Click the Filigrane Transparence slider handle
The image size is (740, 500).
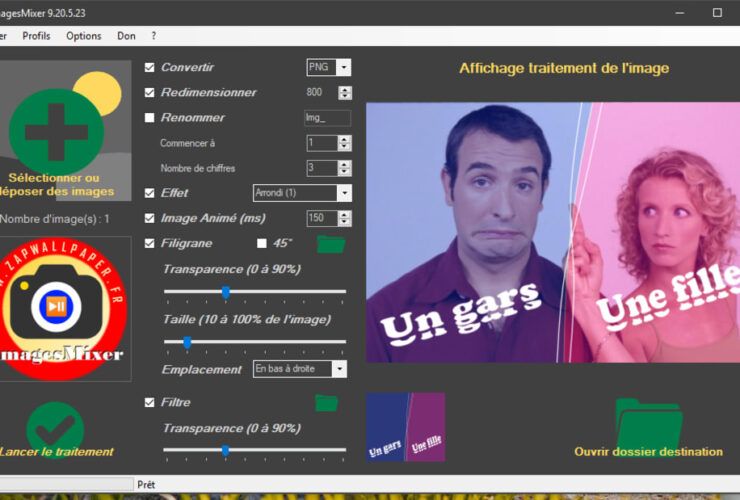point(226,293)
